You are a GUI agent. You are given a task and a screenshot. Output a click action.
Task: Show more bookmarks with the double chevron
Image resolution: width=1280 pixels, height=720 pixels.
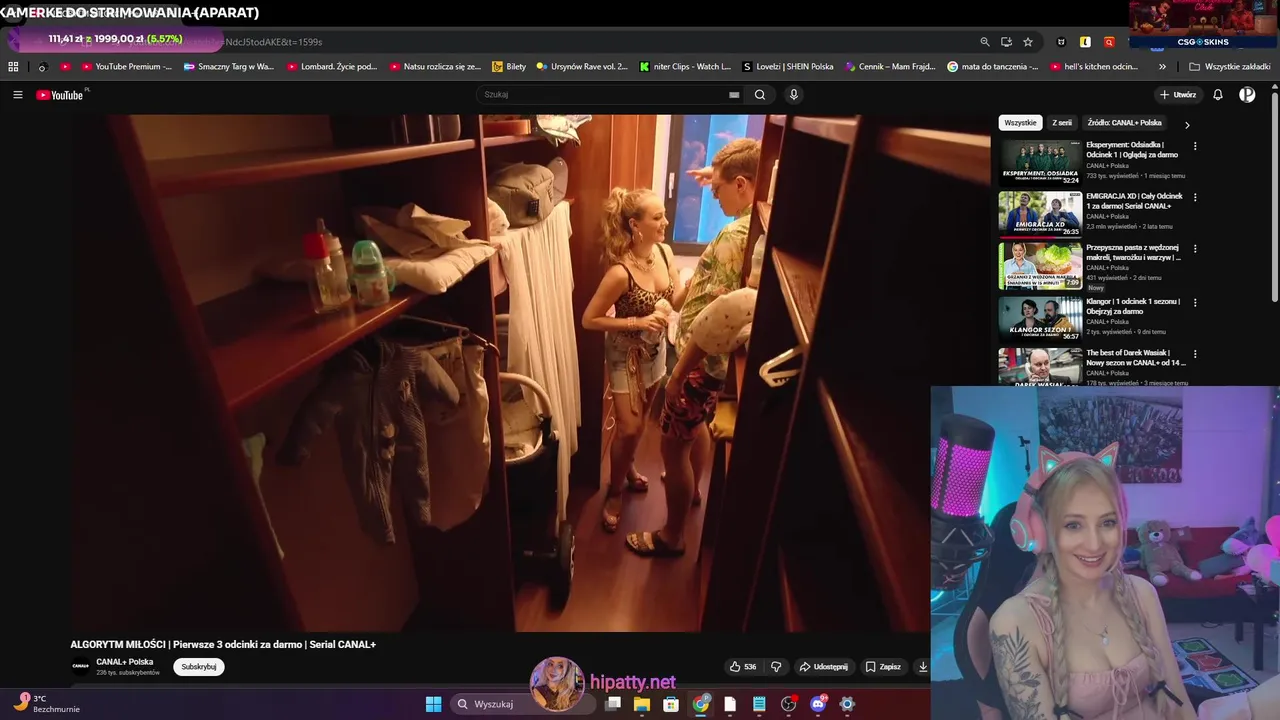tap(1162, 67)
